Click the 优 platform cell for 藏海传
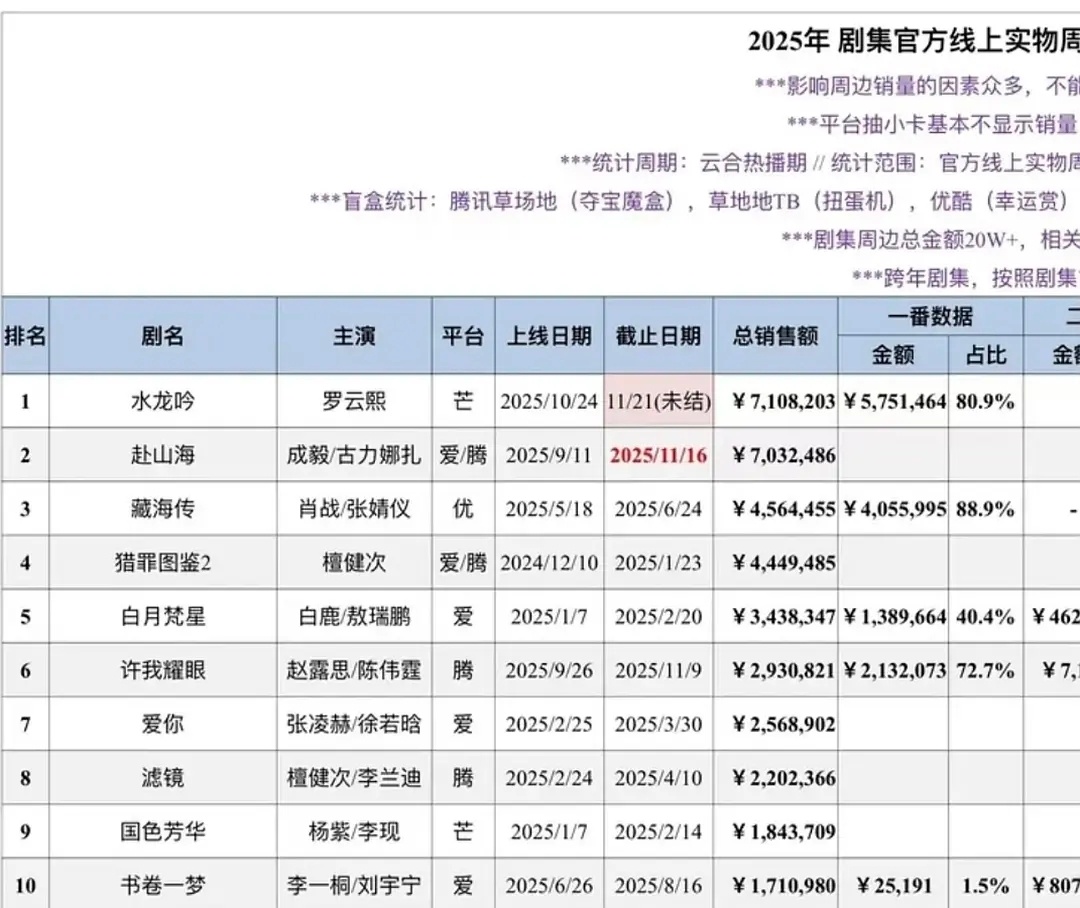Viewport: 1080px width, 908px height. (x=463, y=508)
